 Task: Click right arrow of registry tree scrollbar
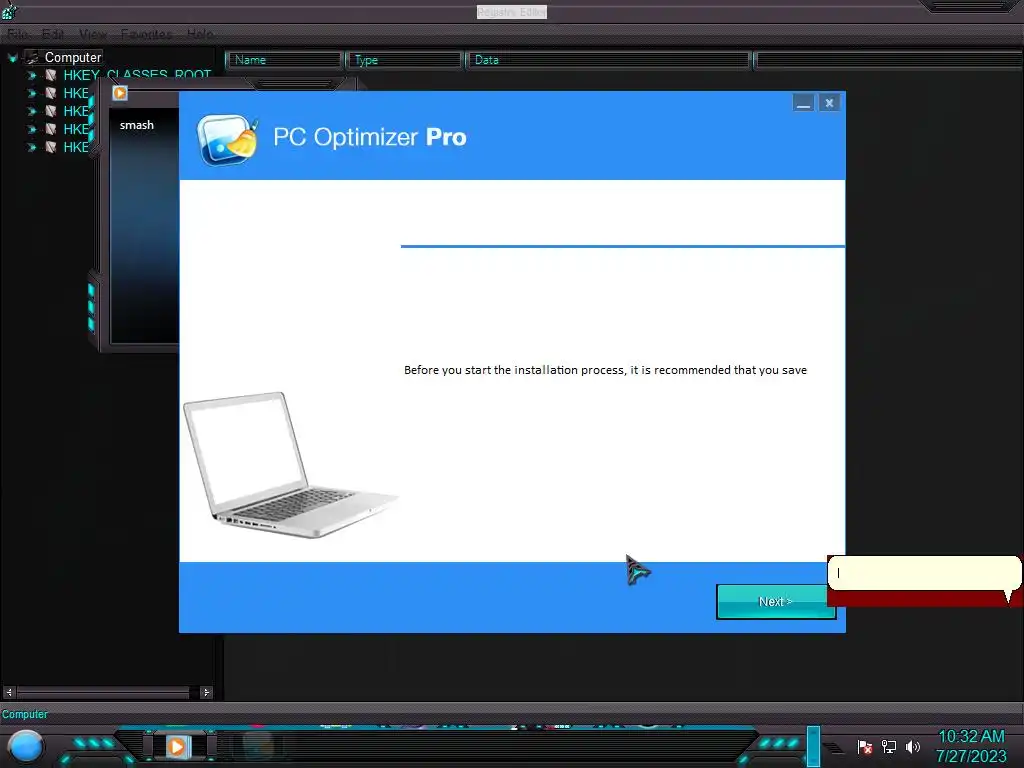pos(206,692)
